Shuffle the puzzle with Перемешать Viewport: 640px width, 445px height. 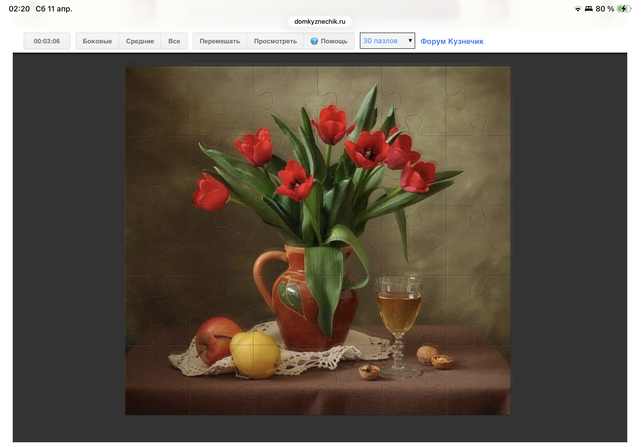pos(219,42)
